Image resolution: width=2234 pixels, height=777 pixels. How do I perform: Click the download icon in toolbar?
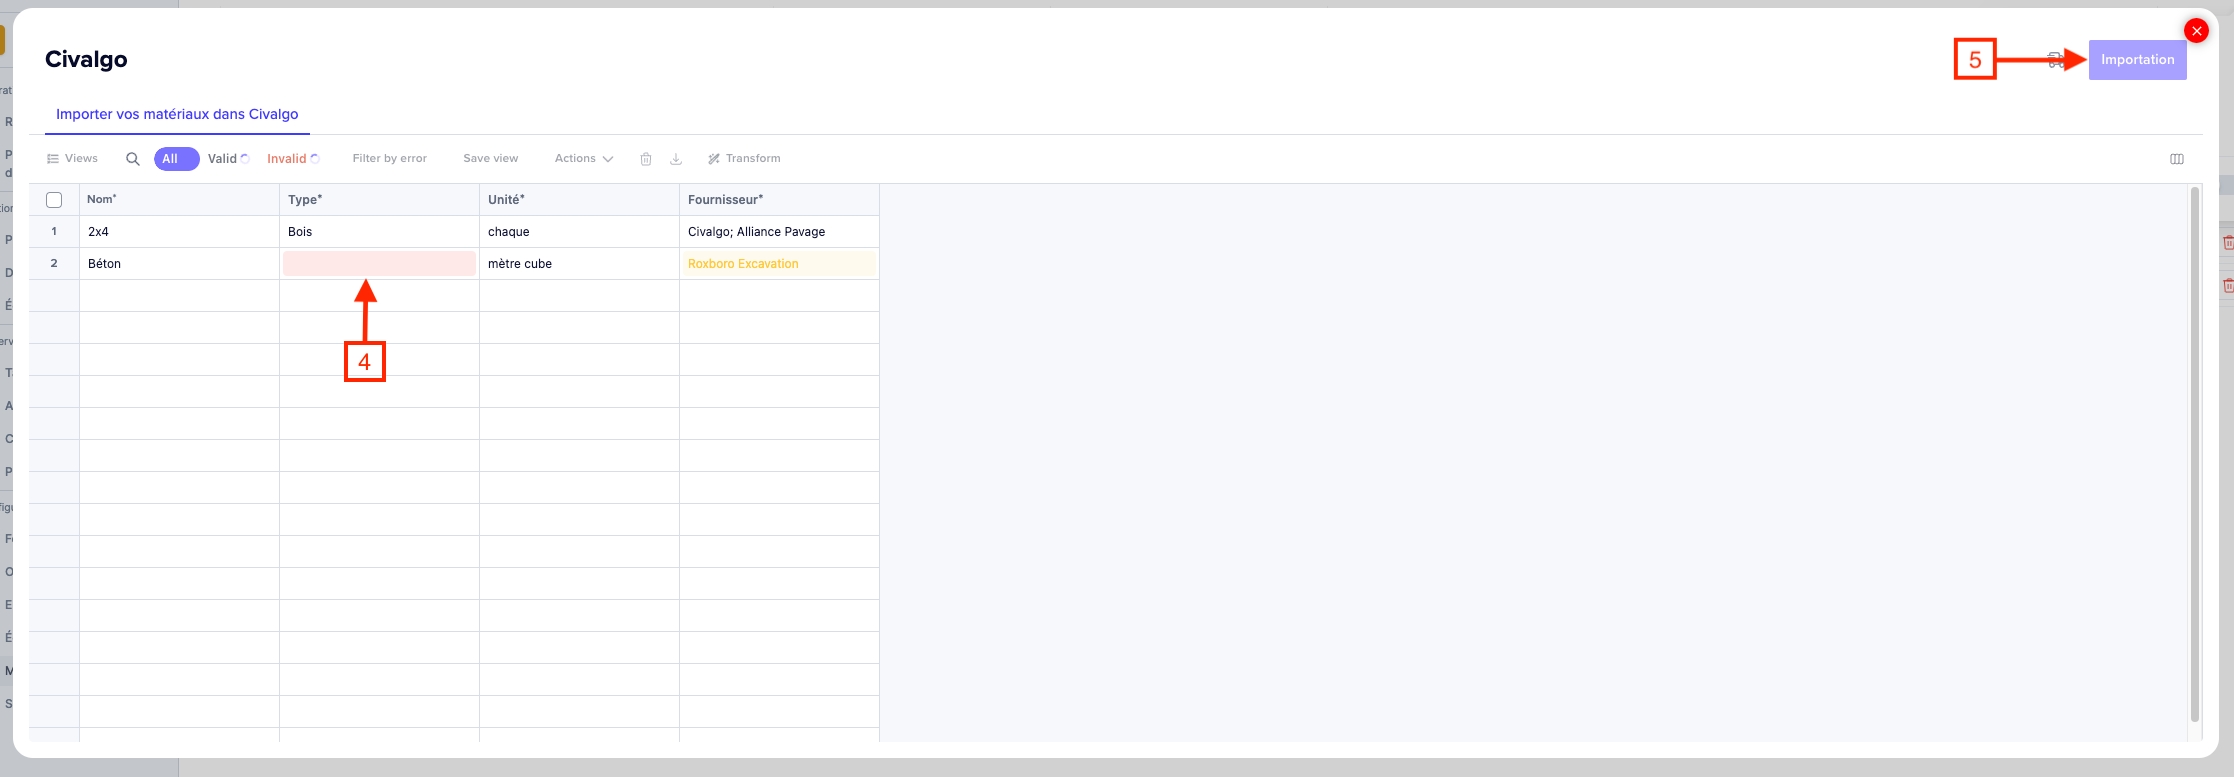(676, 159)
